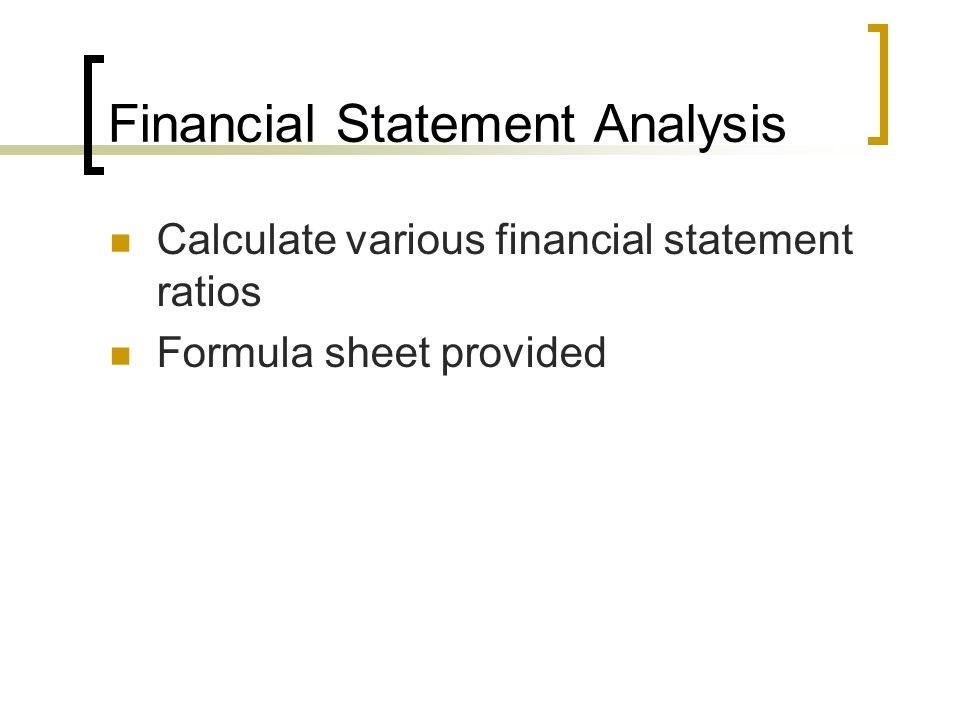Click the gold right bracket decoration
The width and height of the screenshot is (960, 720).
point(878,84)
